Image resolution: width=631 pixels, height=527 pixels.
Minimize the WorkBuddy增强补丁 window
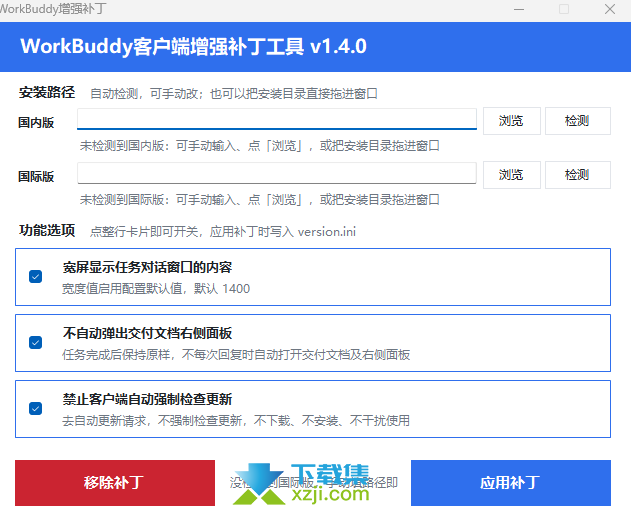pyautogui.click(x=519, y=9)
